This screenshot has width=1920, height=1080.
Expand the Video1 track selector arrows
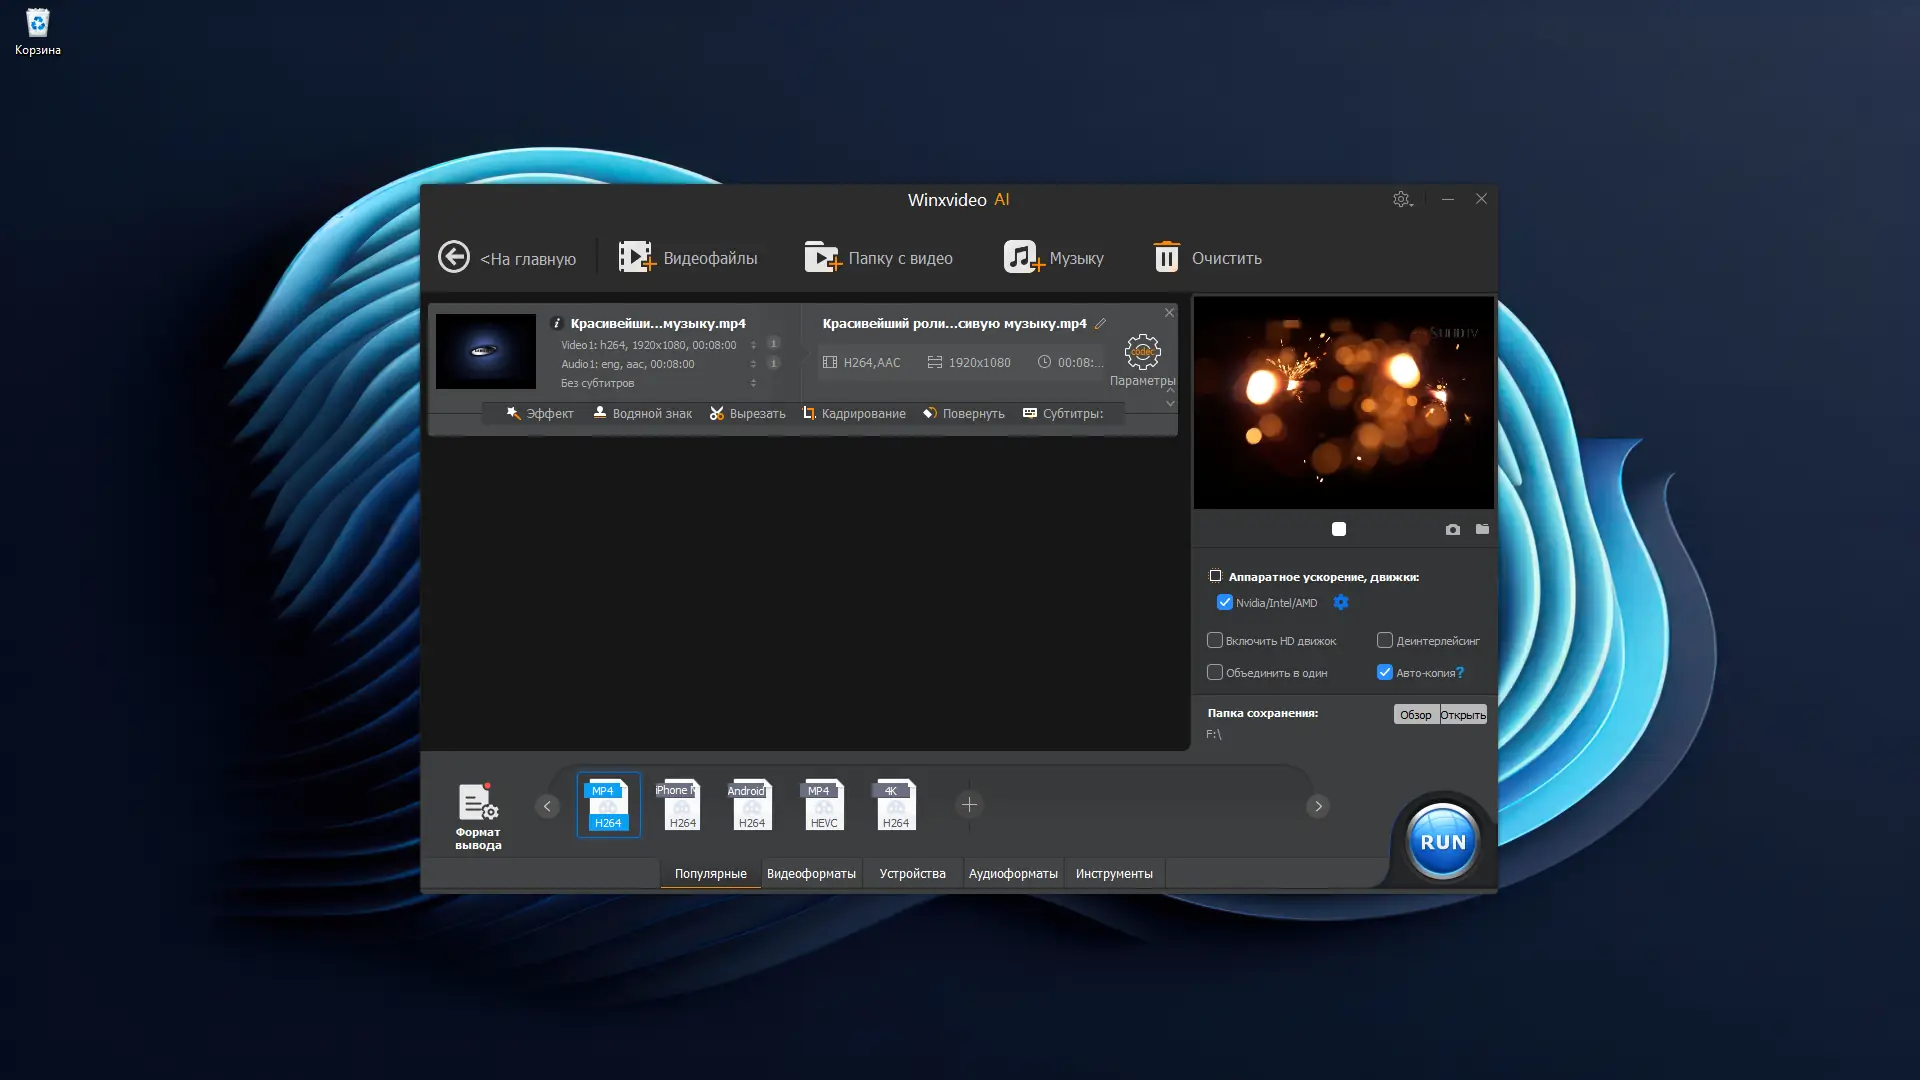pyautogui.click(x=753, y=345)
